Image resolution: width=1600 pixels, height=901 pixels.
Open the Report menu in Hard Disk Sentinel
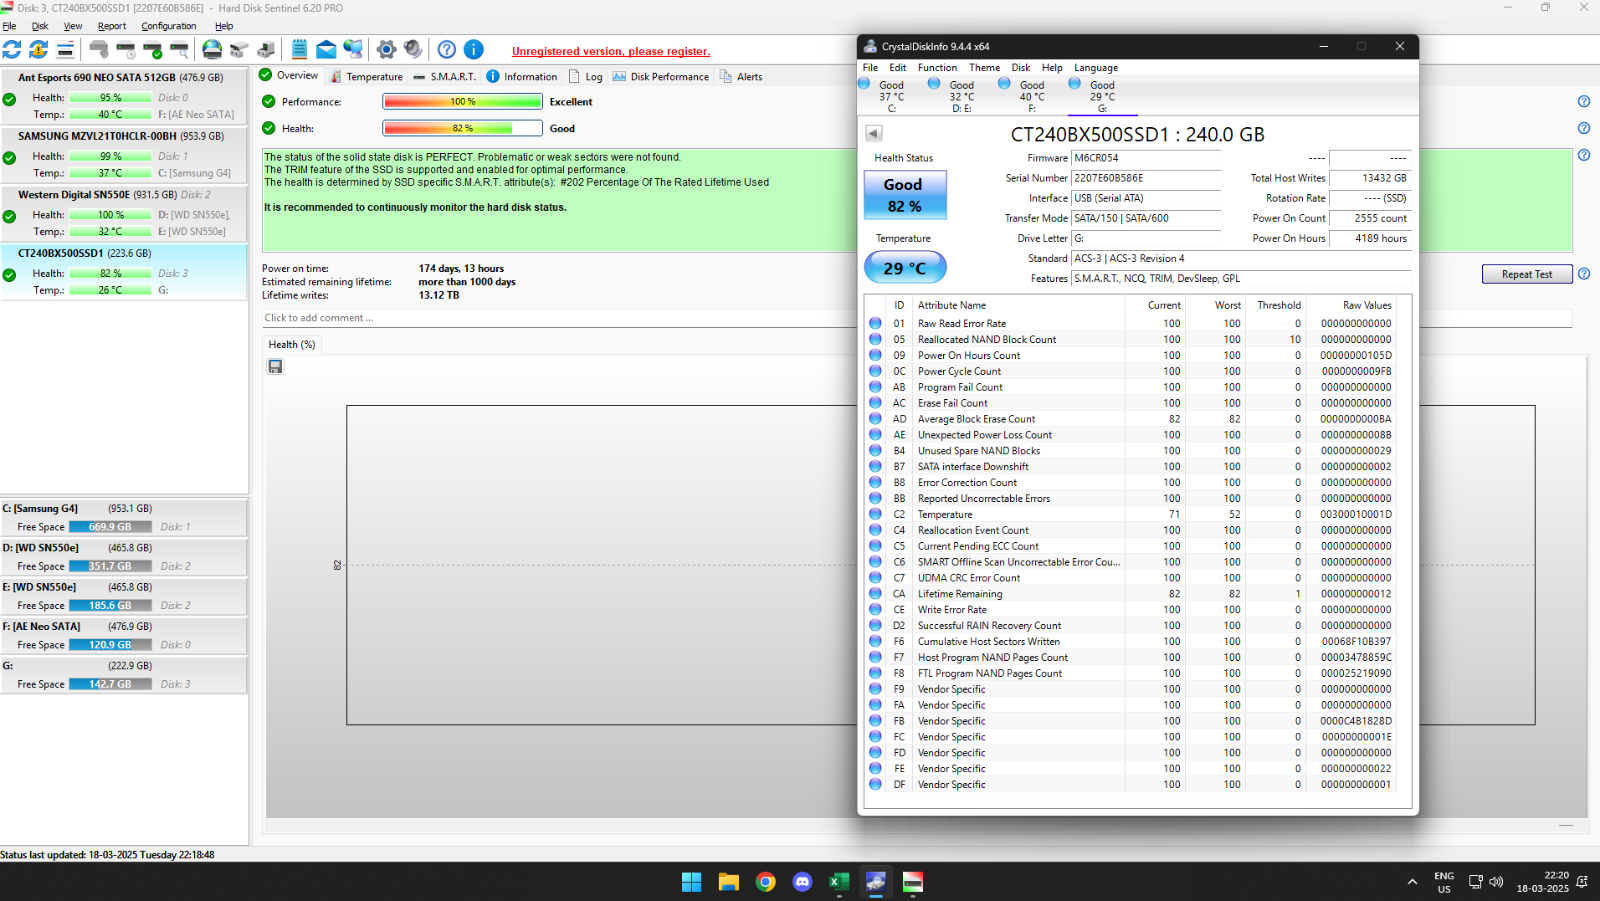pyautogui.click(x=112, y=26)
